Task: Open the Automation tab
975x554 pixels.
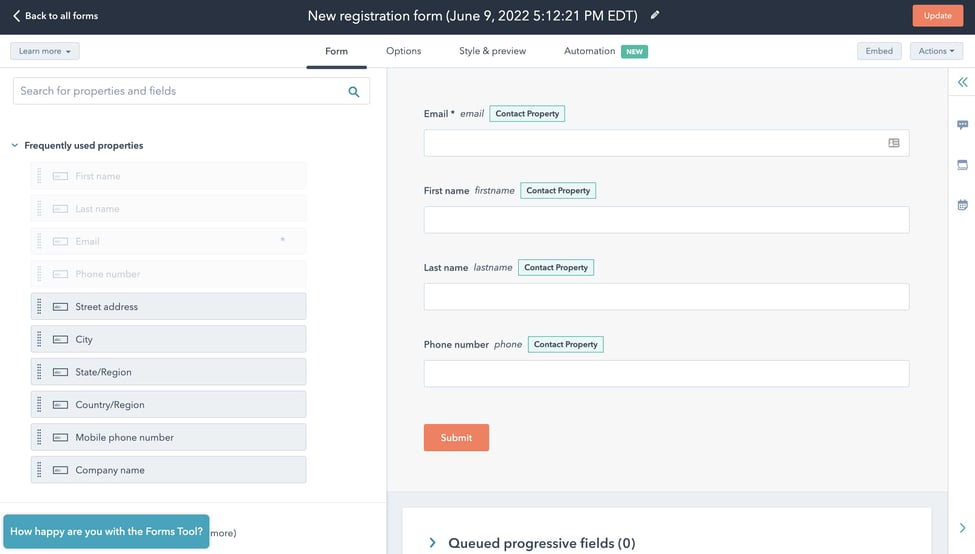Action: pyautogui.click(x=589, y=51)
